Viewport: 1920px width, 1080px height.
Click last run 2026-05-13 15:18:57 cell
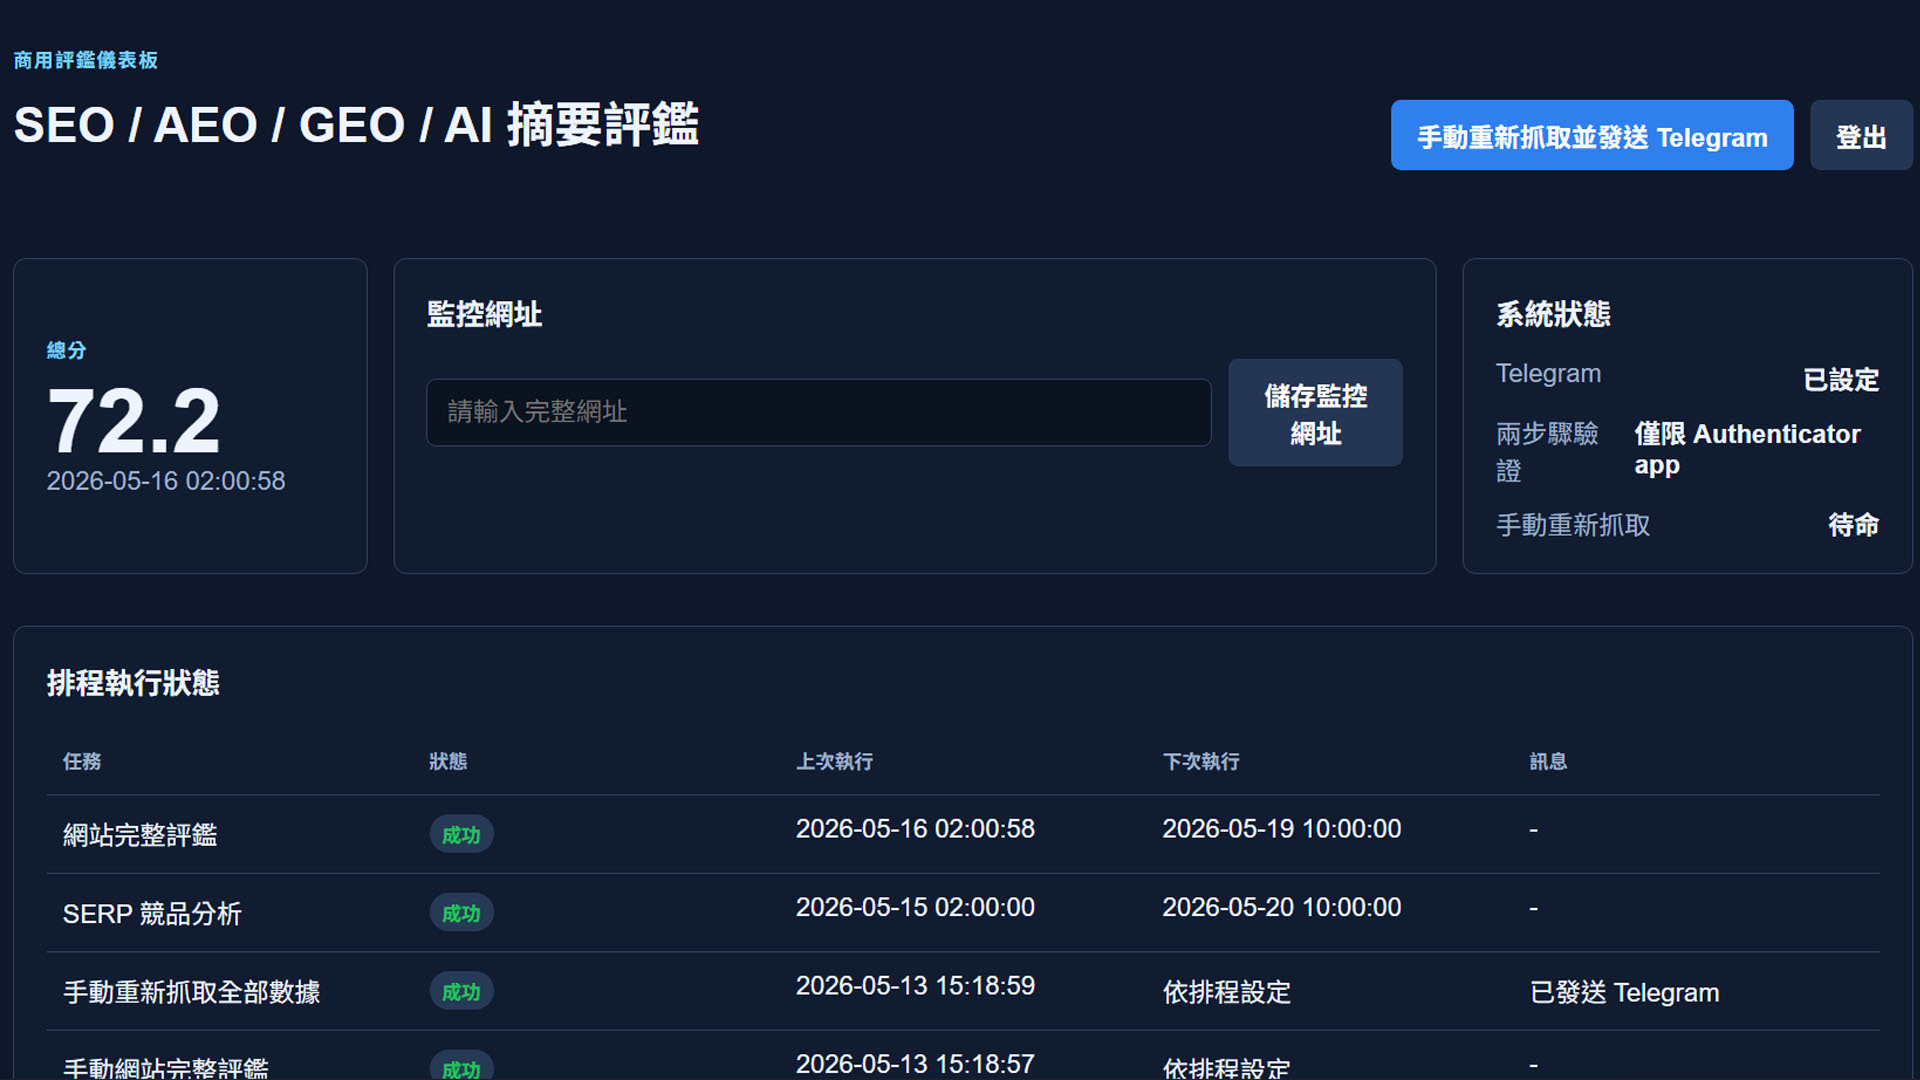coord(915,1064)
